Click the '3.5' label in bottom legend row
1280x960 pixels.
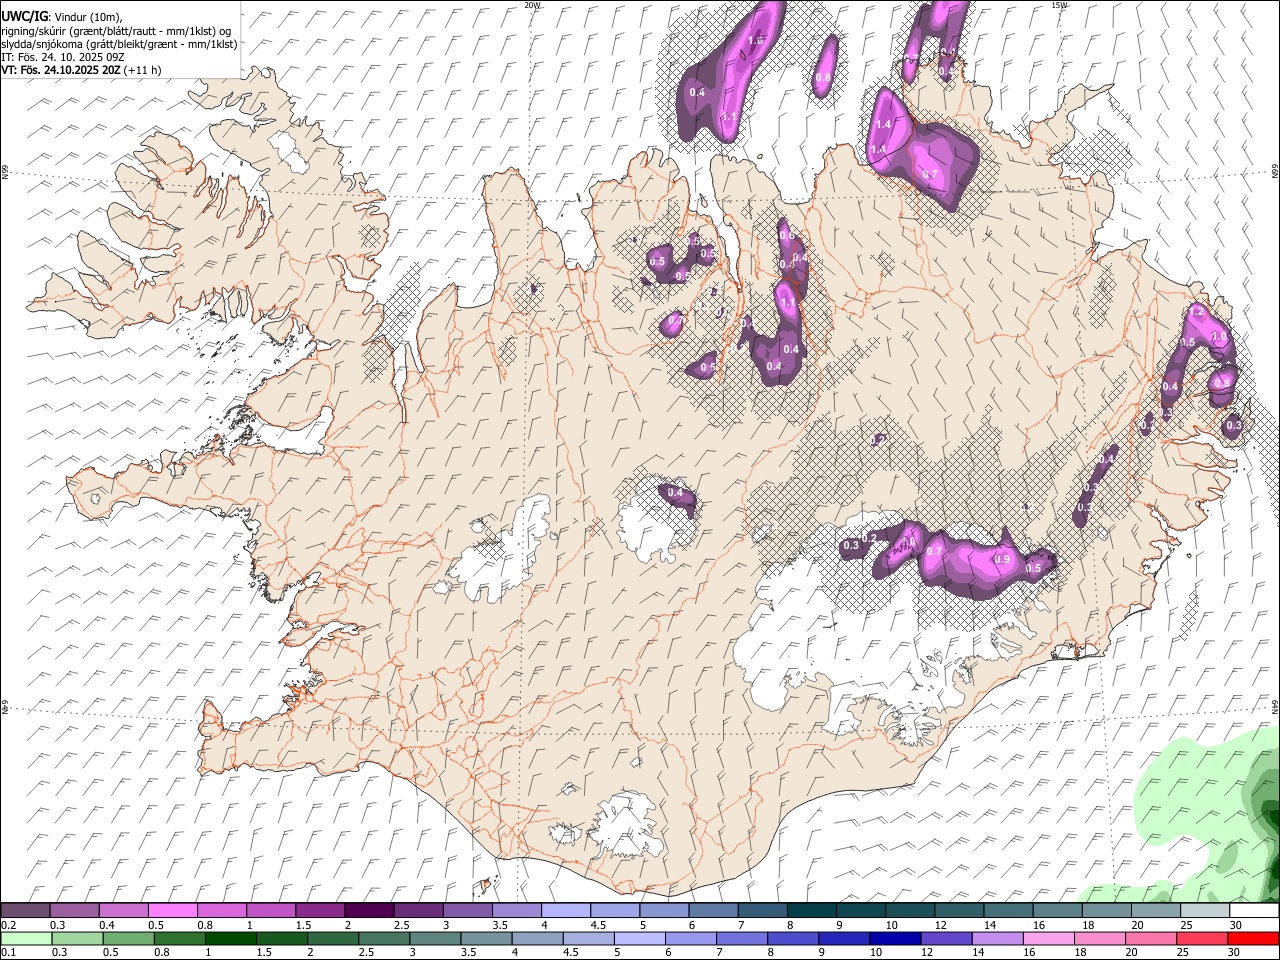pyautogui.click(x=469, y=952)
